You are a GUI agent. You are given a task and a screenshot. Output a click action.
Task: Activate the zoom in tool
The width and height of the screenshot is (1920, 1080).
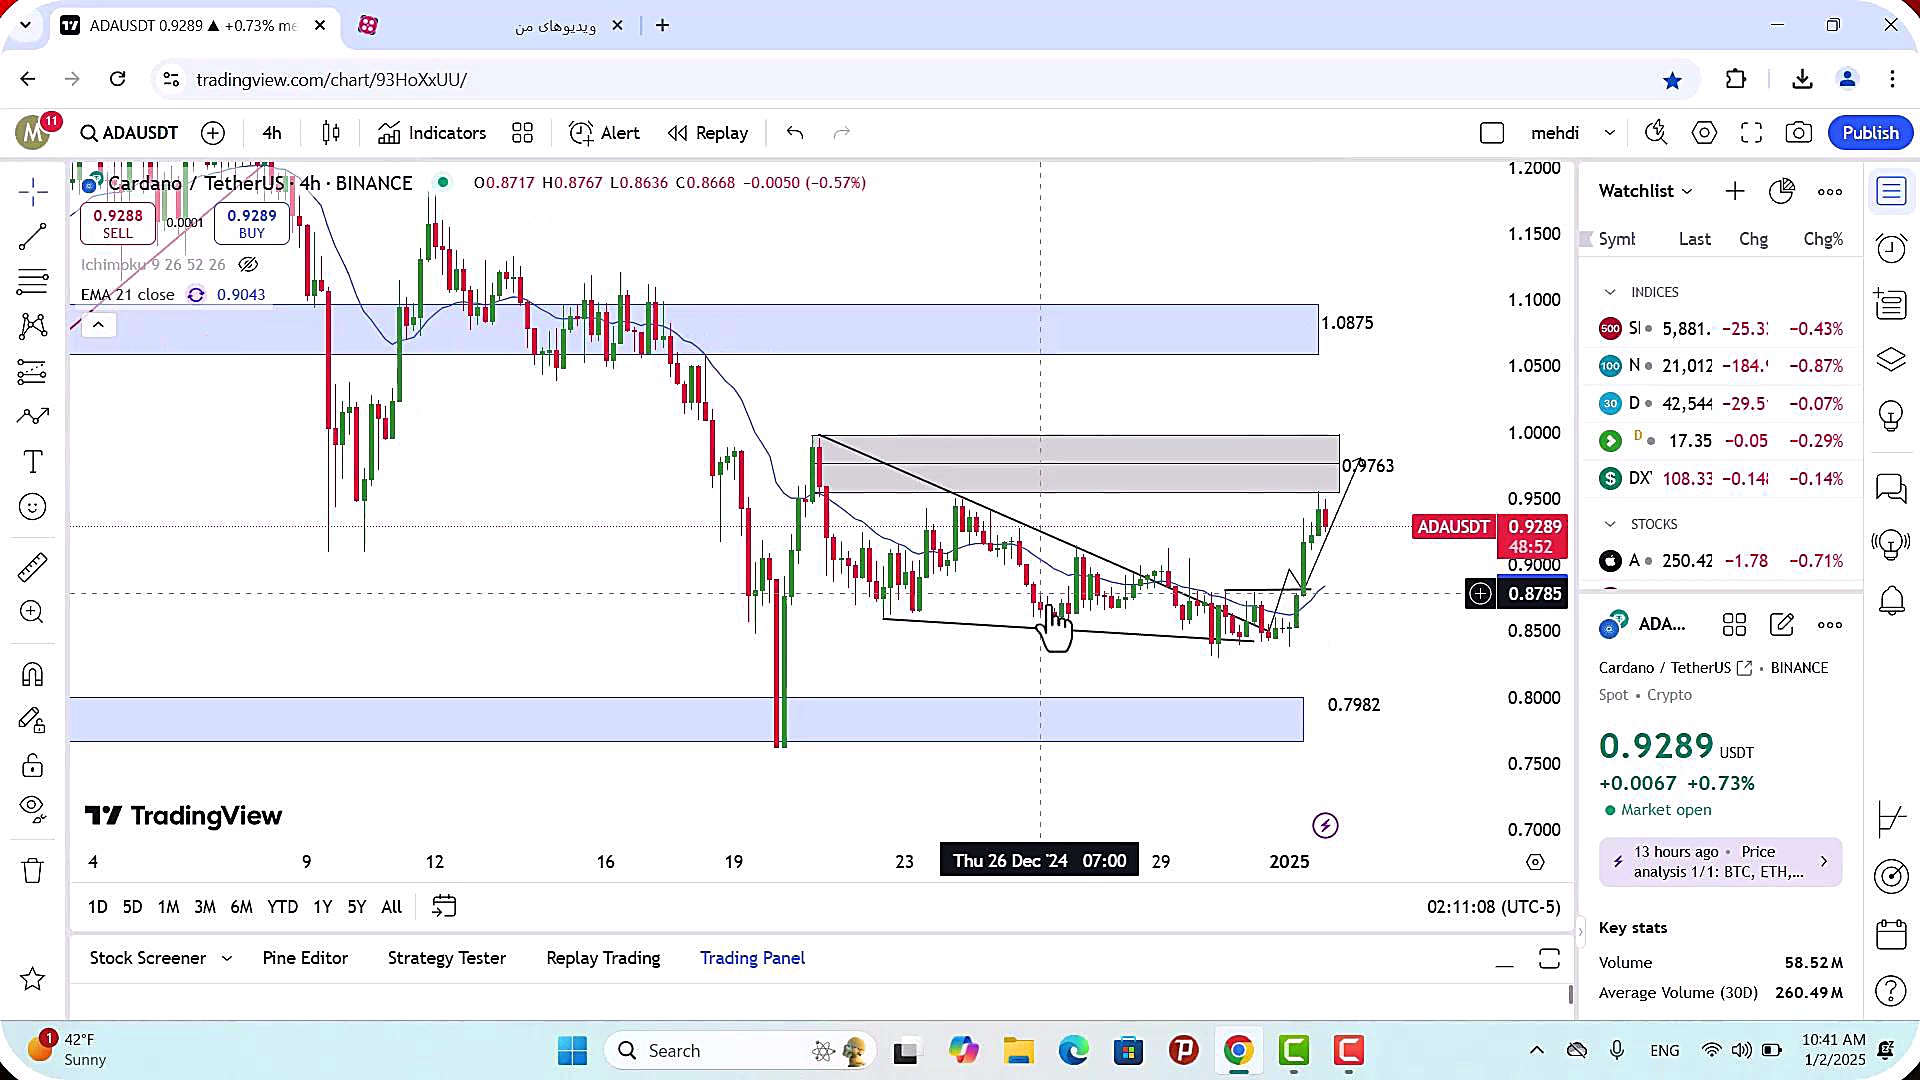point(32,612)
